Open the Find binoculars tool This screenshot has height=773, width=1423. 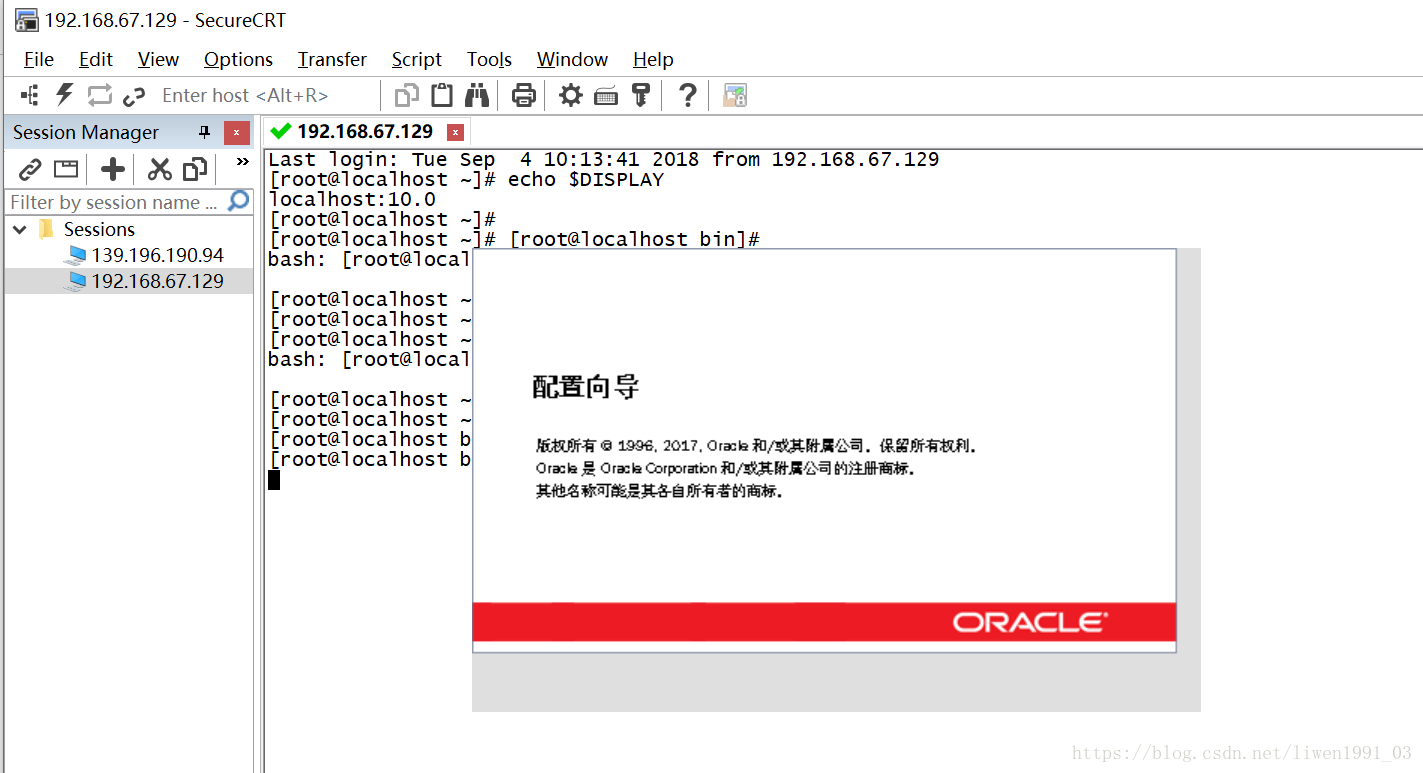[x=477, y=95]
